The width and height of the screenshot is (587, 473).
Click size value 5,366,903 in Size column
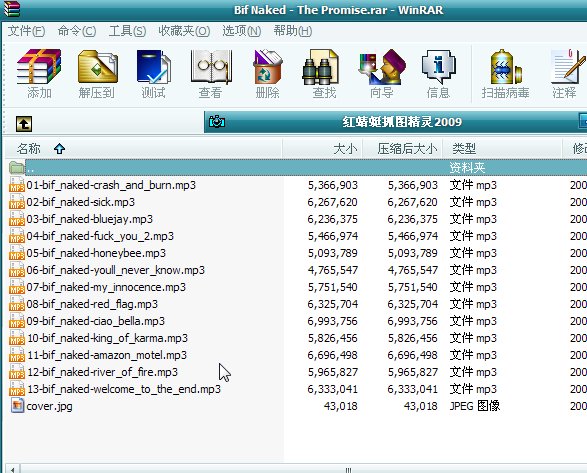(332, 185)
